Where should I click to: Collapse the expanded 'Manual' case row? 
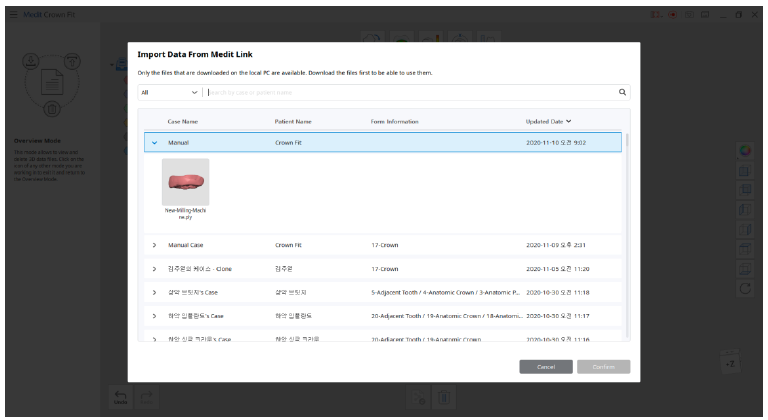click(x=154, y=143)
